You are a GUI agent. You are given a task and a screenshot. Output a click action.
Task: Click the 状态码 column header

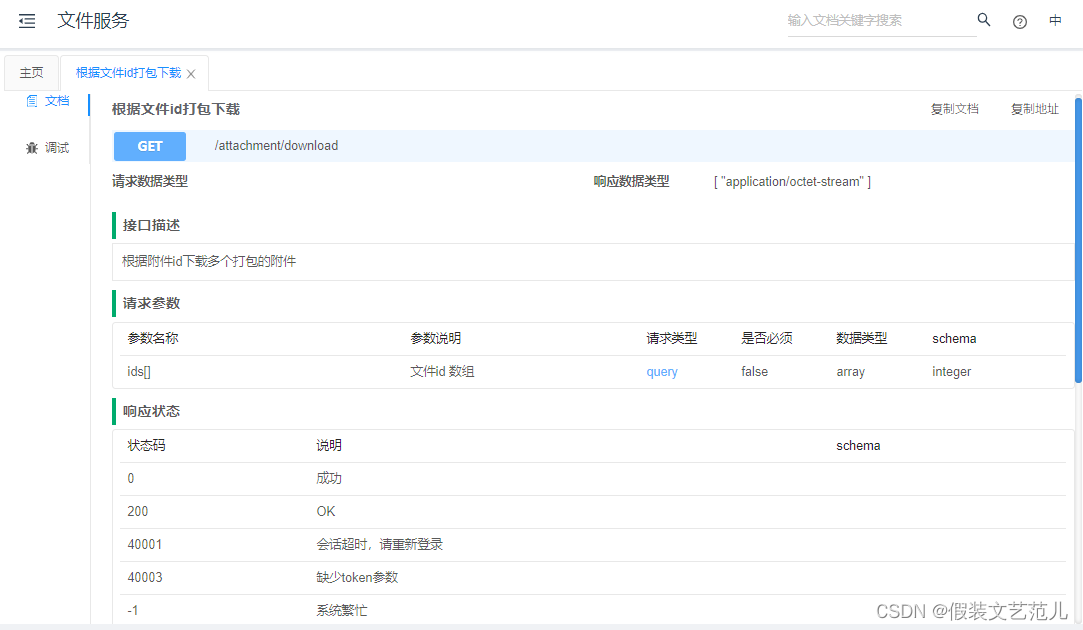point(146,446)
